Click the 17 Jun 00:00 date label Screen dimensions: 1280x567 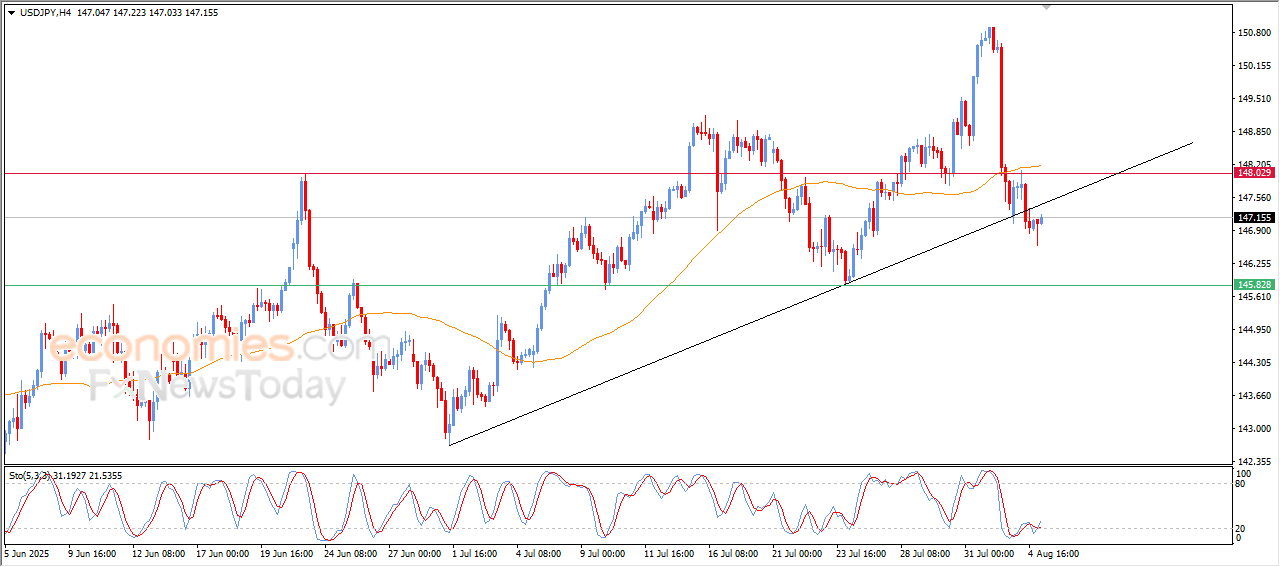click(222, 553)
